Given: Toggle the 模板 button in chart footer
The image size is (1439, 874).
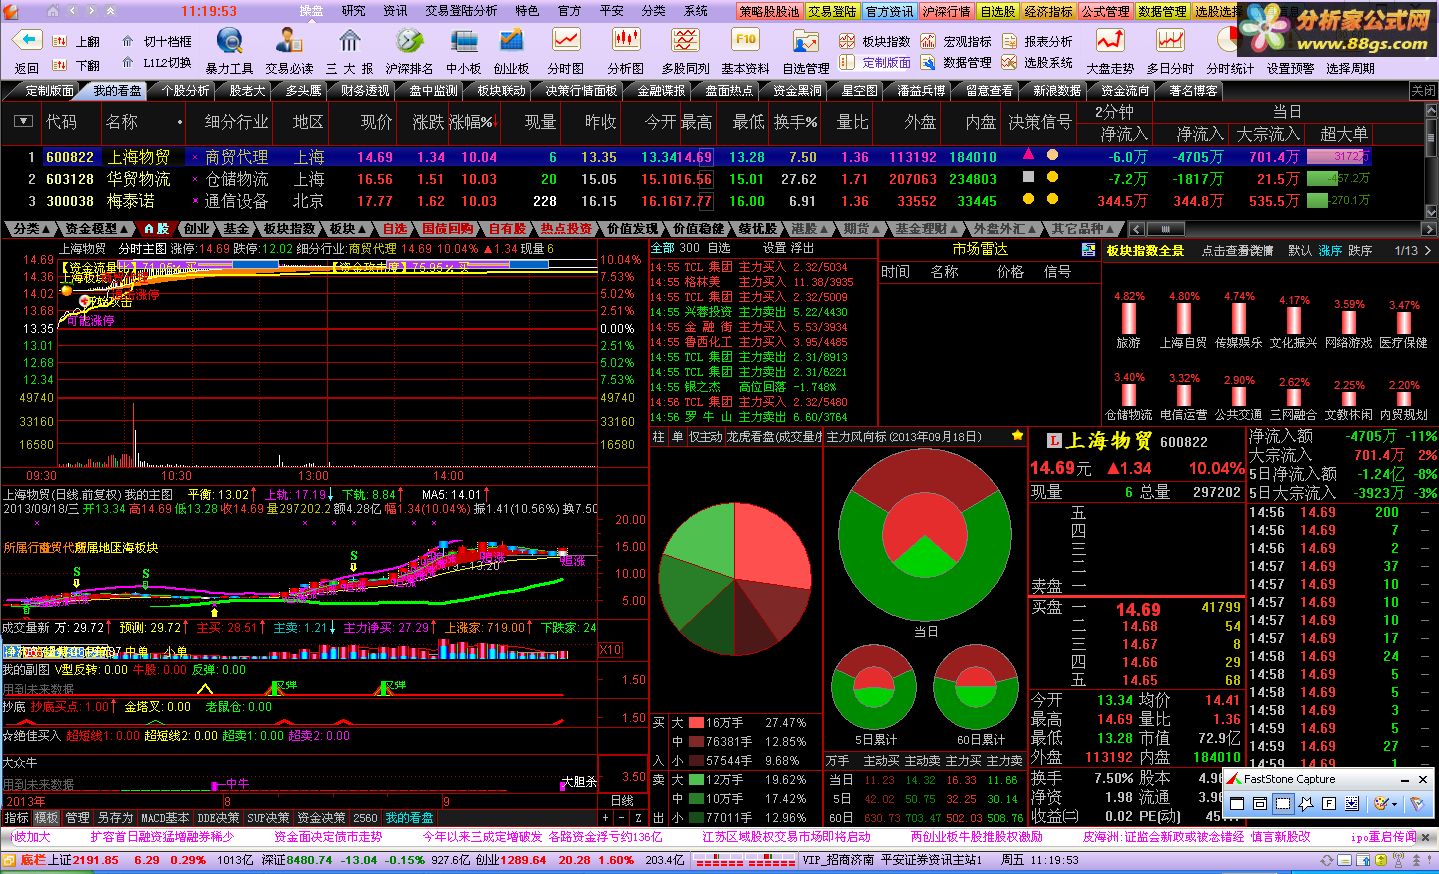Looking at the screenshot, I should (46, 817).
